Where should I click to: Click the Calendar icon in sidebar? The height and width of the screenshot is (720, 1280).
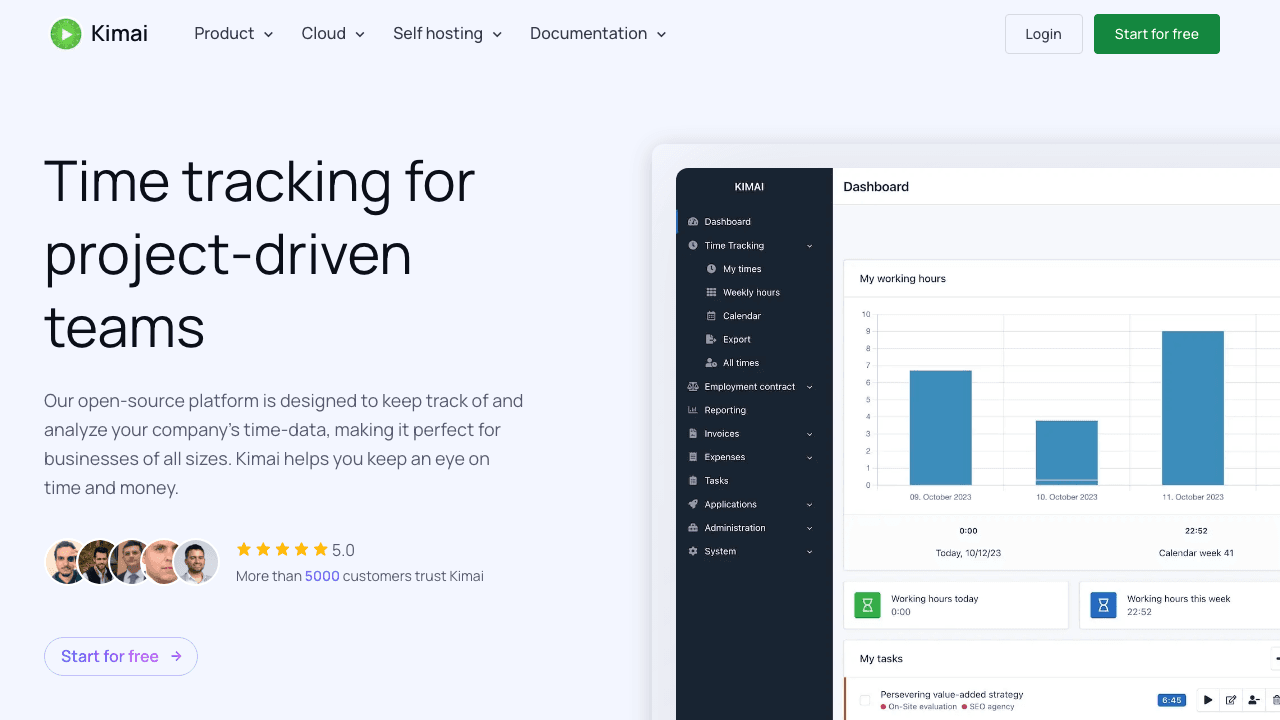pos(711,316)
